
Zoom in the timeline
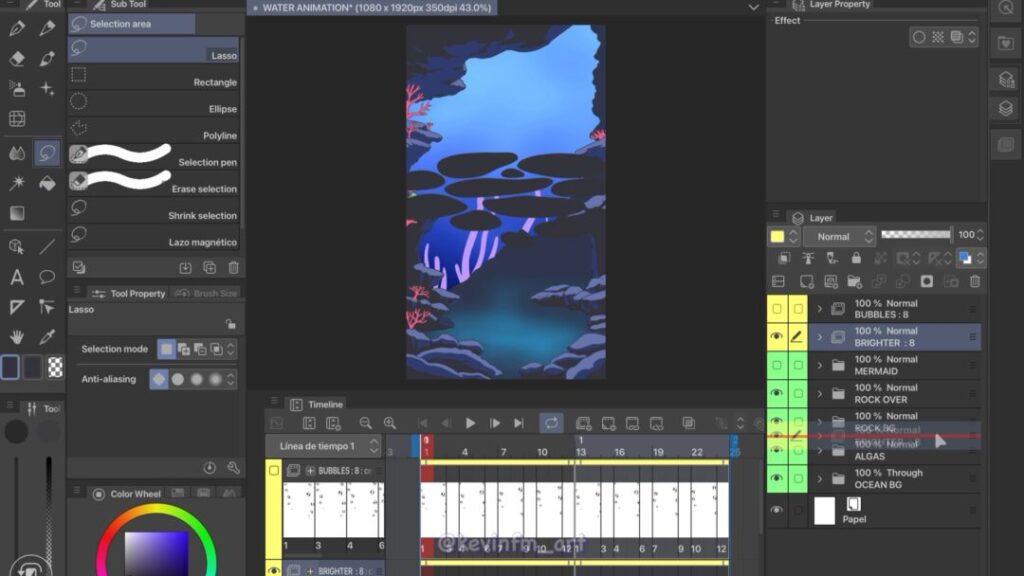pyautogui.click(x=390, y=423)
